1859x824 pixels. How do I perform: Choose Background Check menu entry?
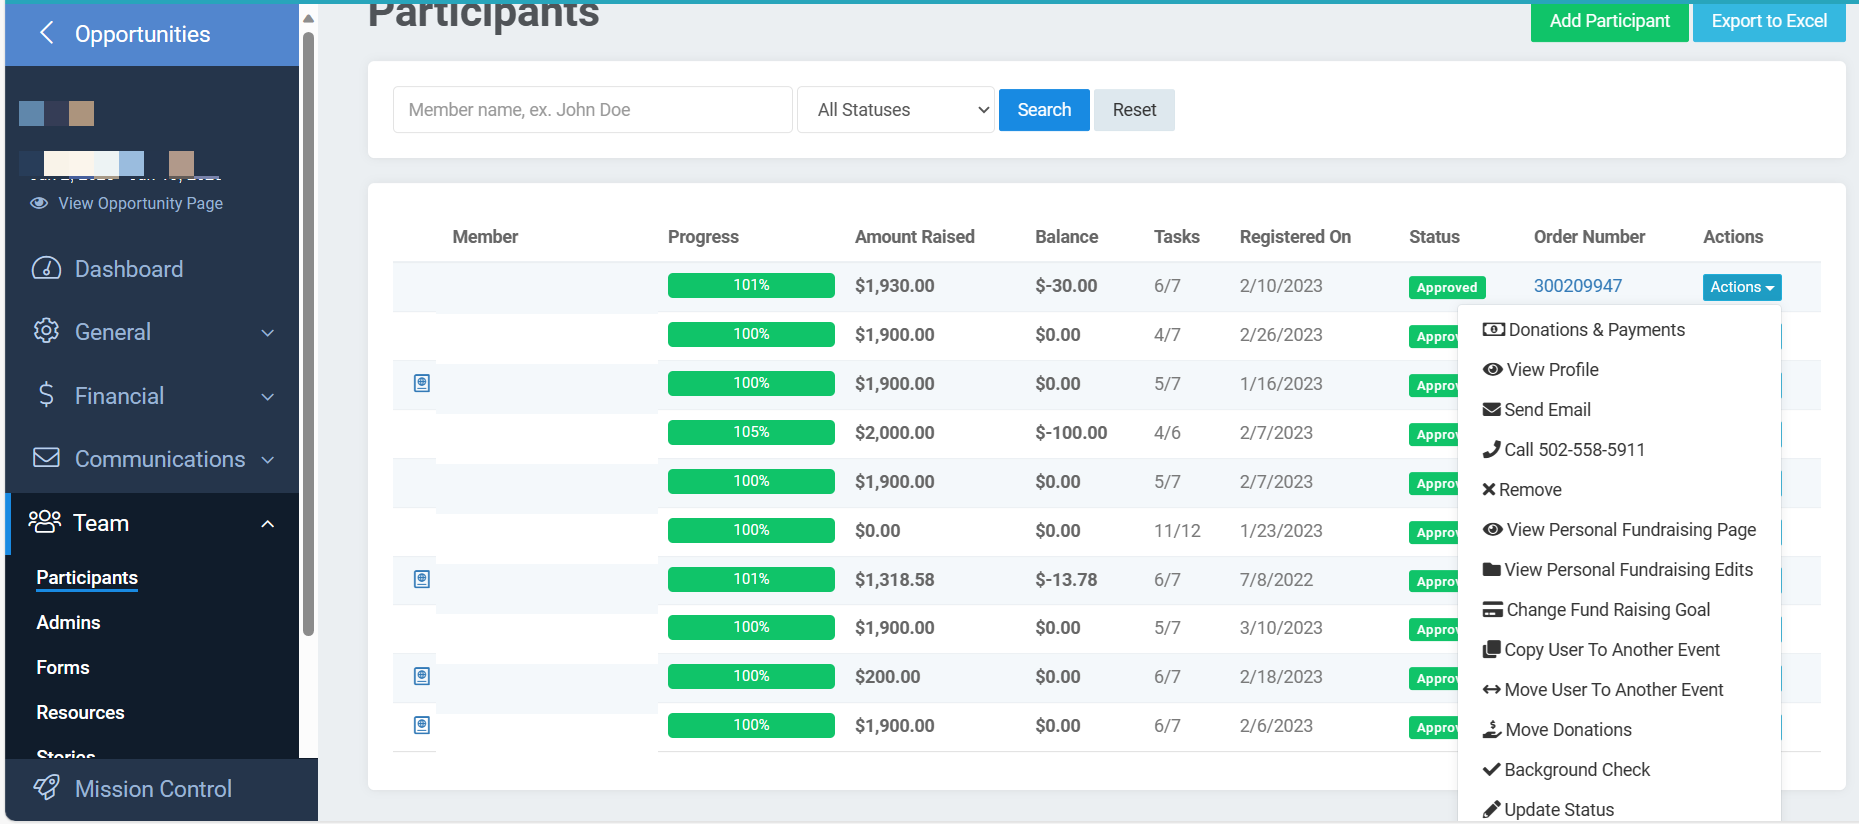coord(1566,770)
